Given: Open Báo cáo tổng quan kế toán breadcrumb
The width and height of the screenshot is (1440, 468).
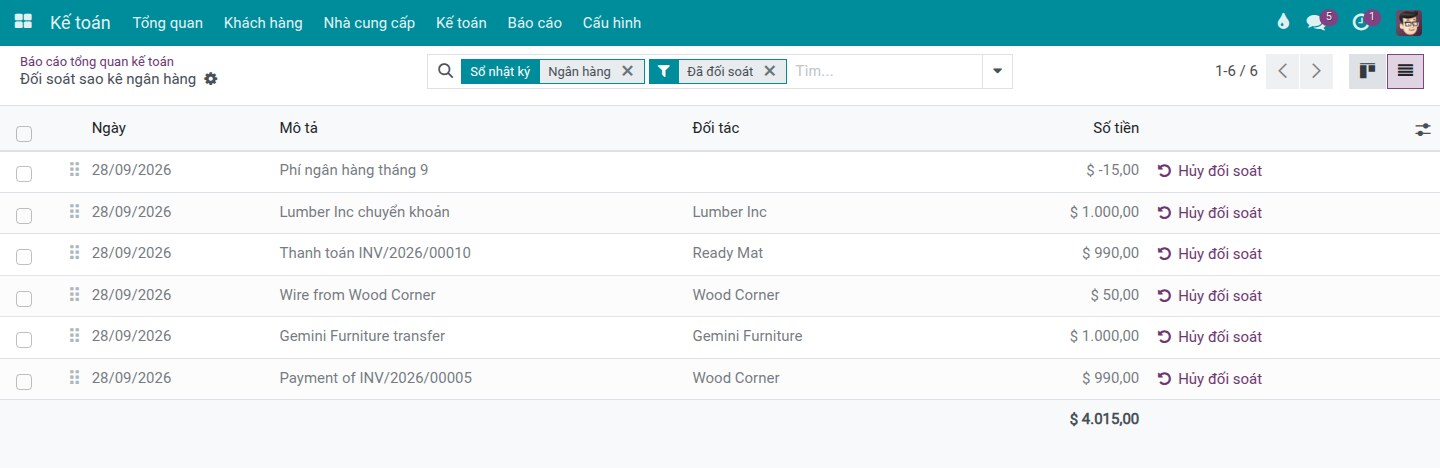Looking at the screenshot, I should [x=97, y=61].
